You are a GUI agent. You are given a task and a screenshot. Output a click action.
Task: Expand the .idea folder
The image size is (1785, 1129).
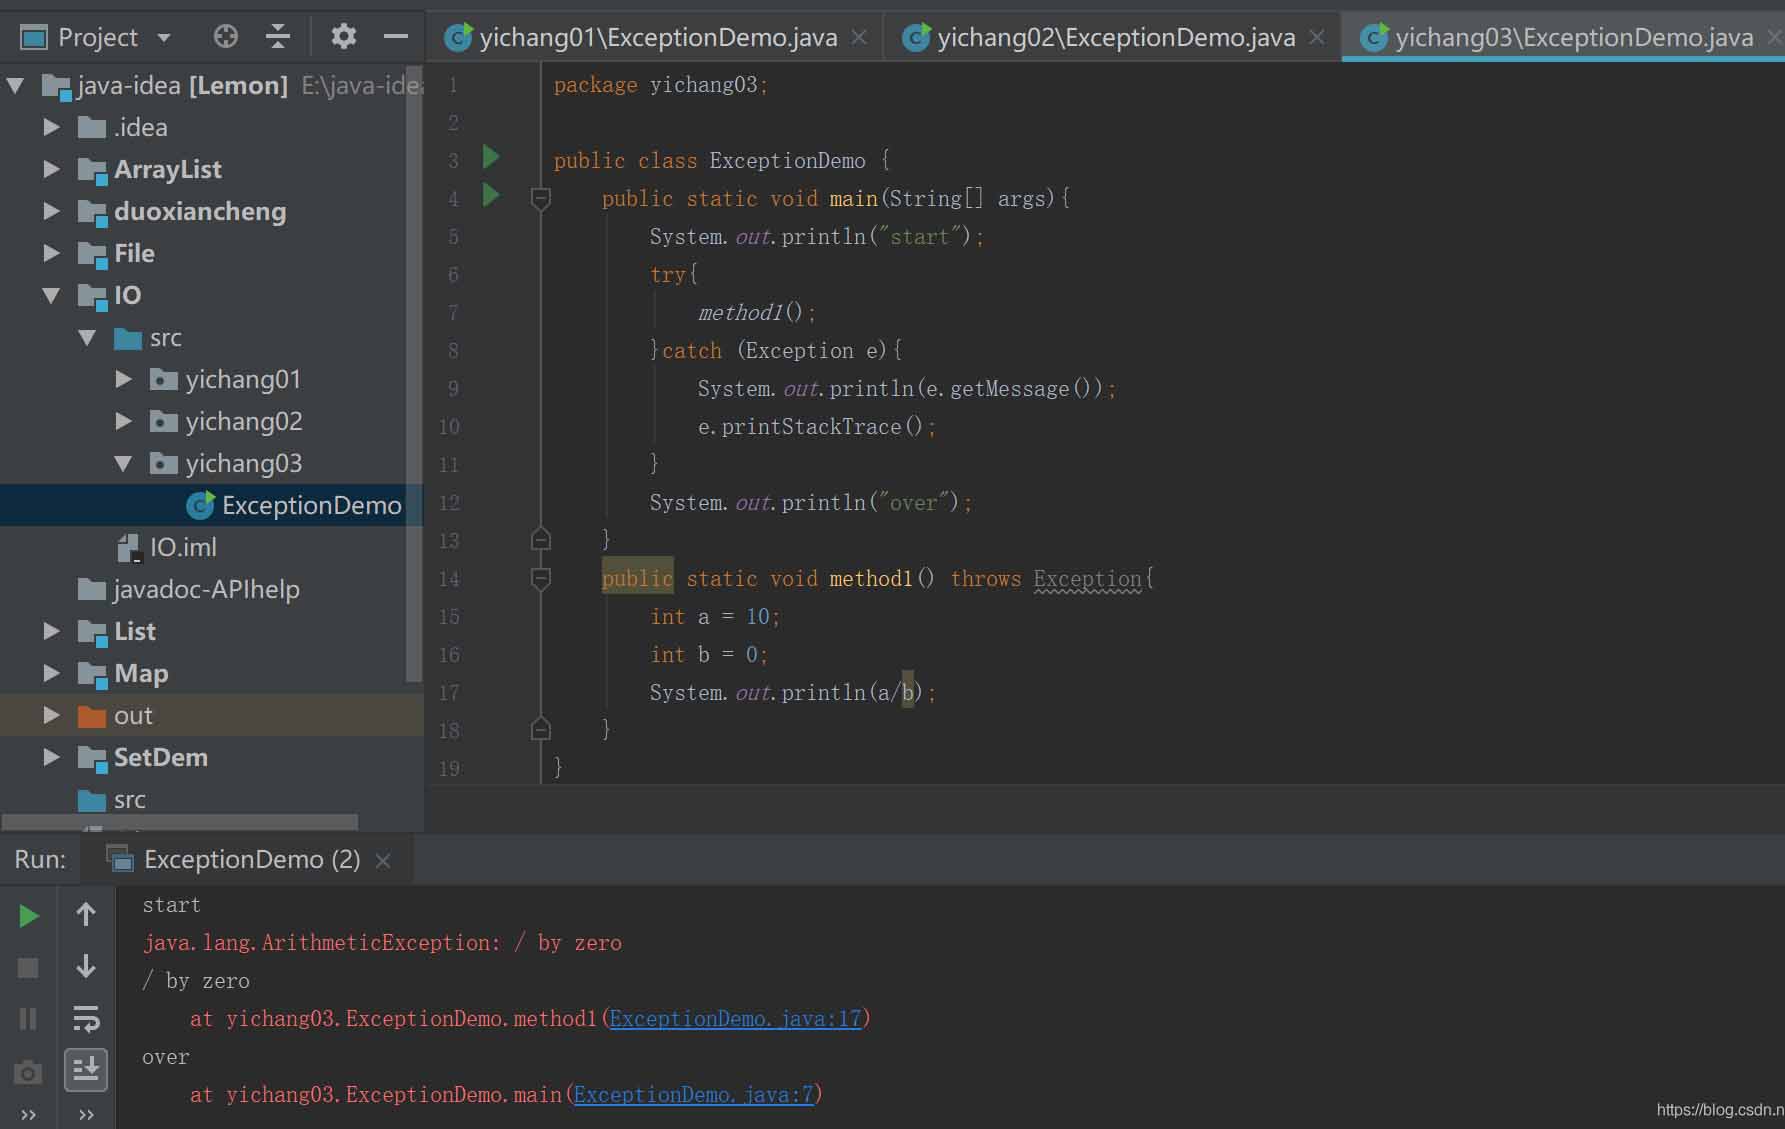tap(52, 128)
